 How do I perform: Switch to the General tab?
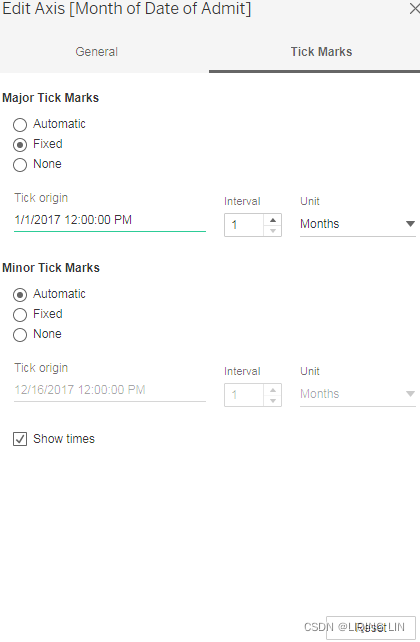coord(97,52)
